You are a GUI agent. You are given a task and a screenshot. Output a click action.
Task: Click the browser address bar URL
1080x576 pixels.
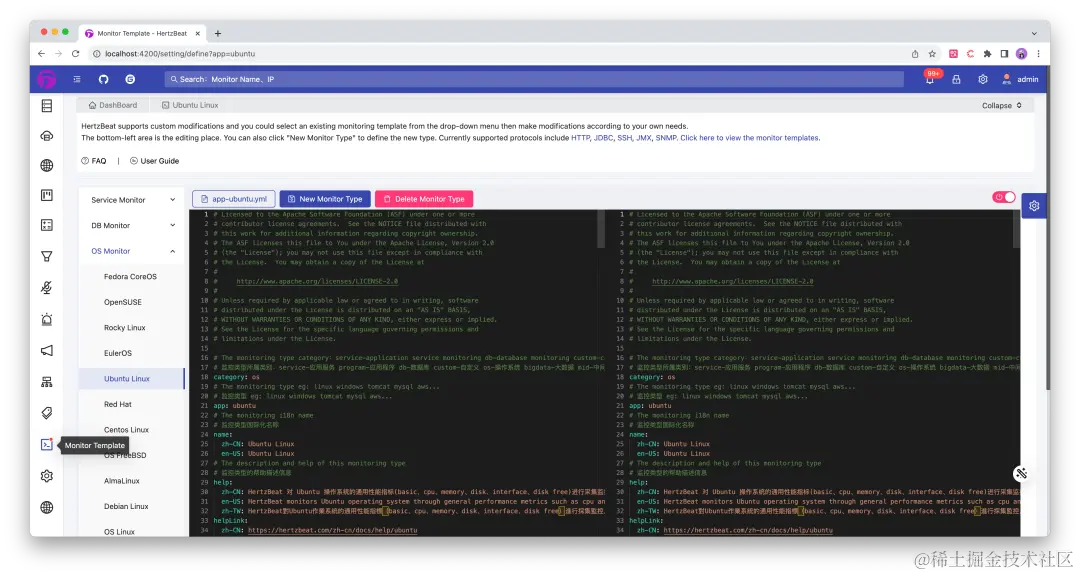pyautogui.click(x=180, y=54)
